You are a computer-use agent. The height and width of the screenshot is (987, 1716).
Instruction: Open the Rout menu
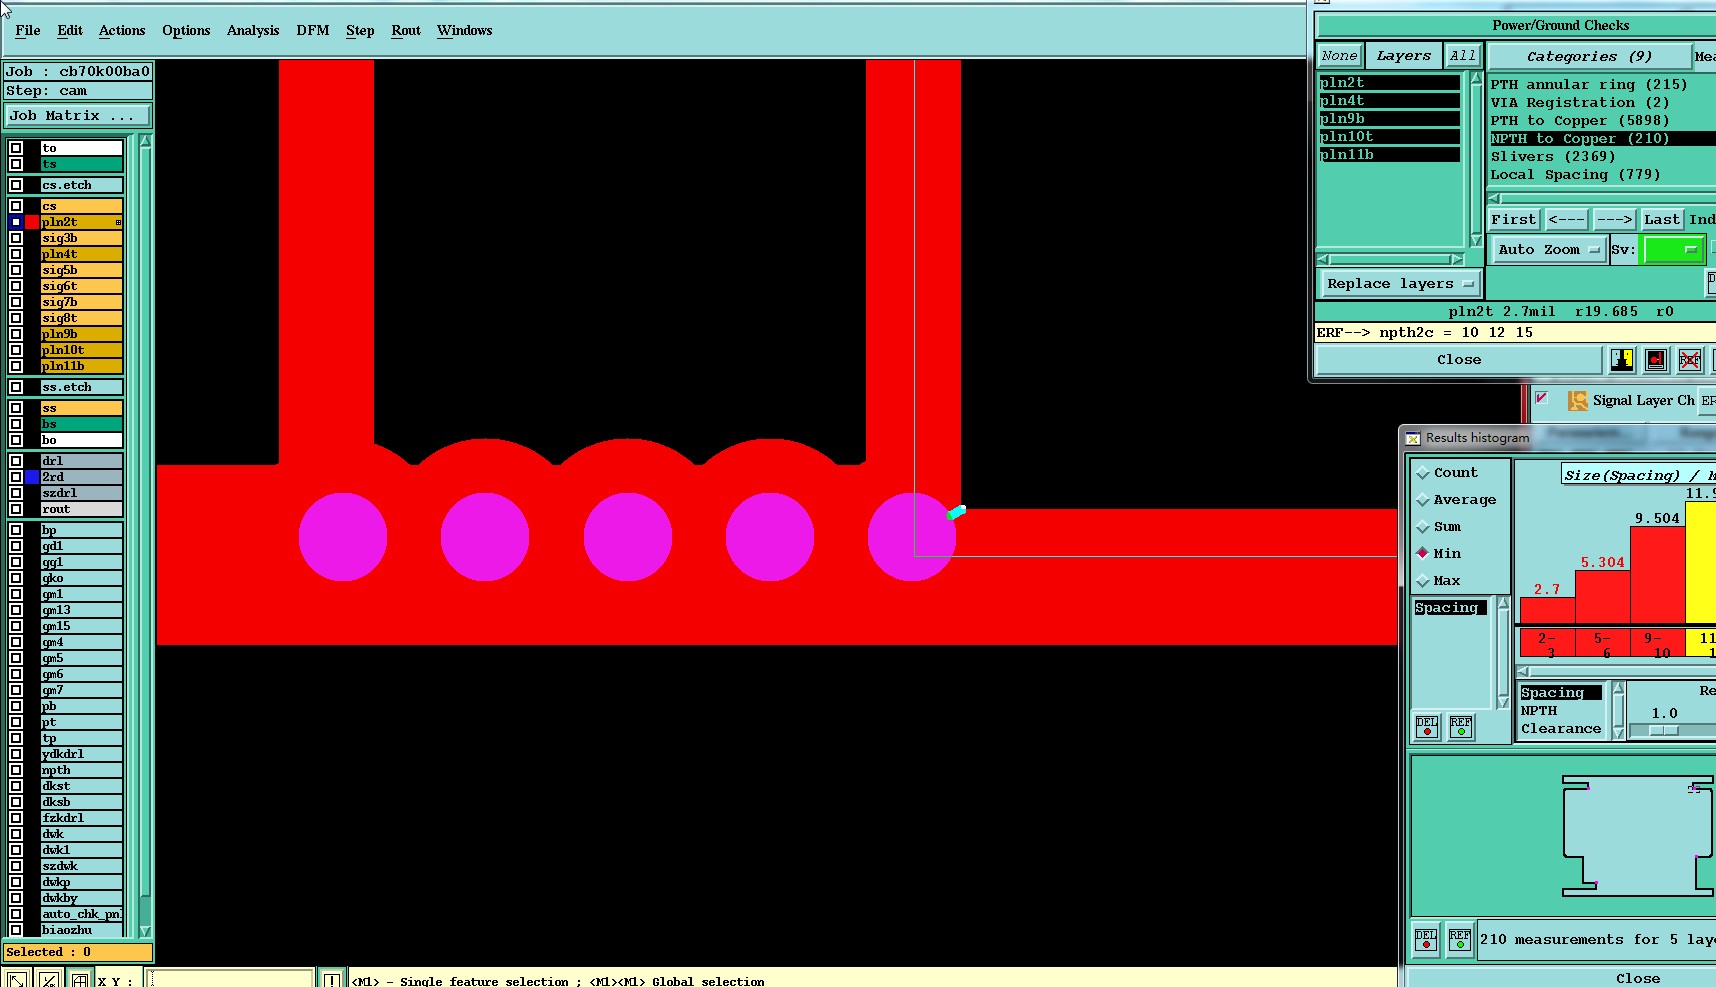click(x=406, y=31)
